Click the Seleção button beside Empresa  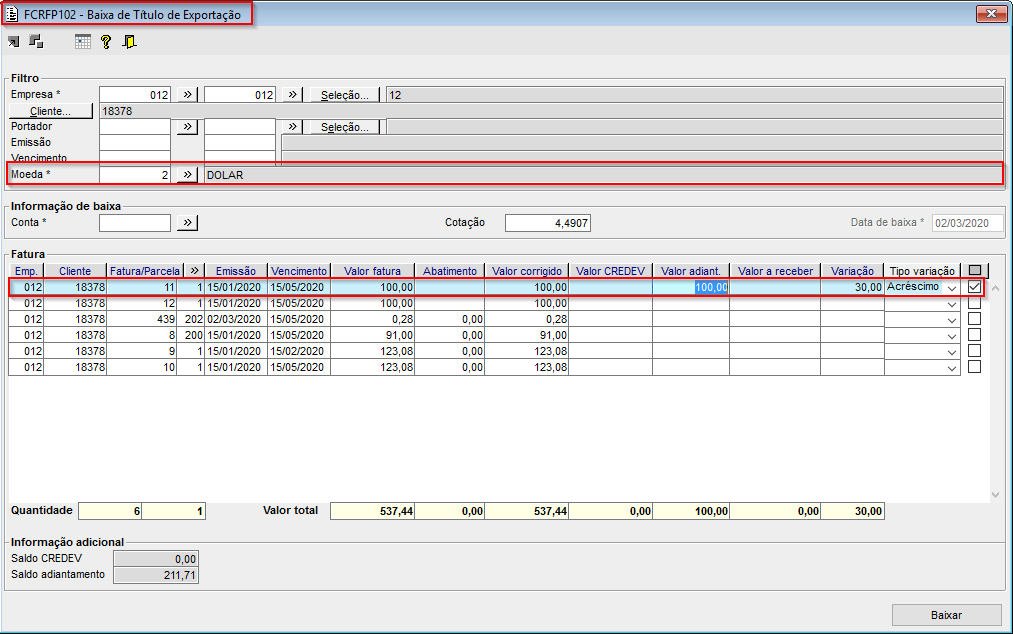(345, 95)
